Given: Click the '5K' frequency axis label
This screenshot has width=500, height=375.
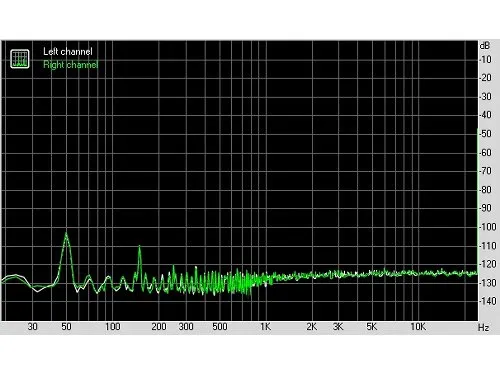Looking at the screenshot, I should 372,327.
